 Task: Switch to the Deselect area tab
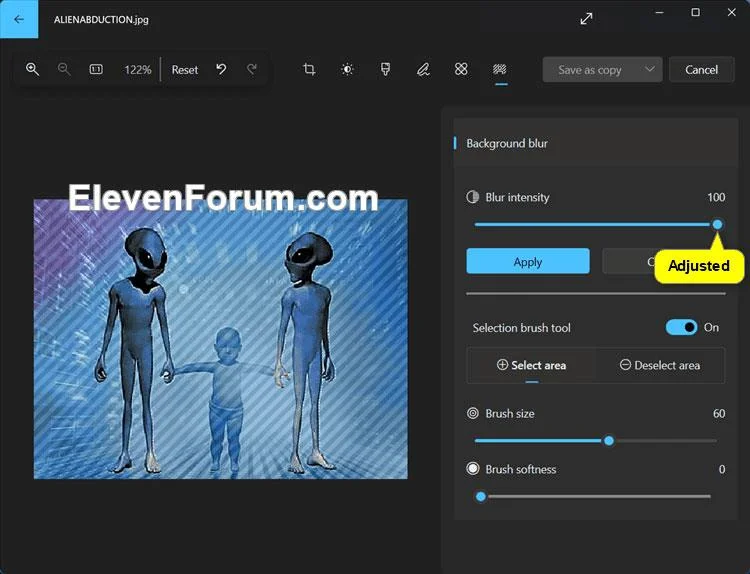(x=660, y=365)
